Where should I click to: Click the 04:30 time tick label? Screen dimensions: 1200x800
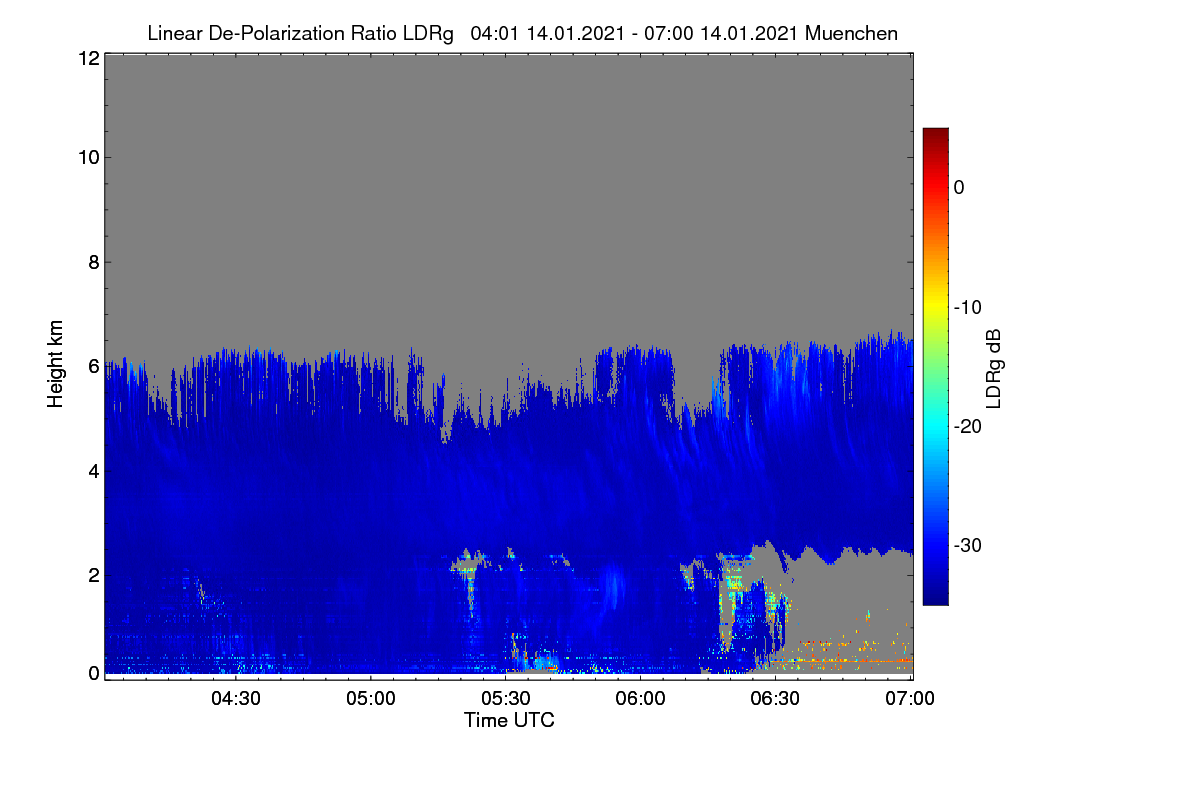[x=237, y=698]
